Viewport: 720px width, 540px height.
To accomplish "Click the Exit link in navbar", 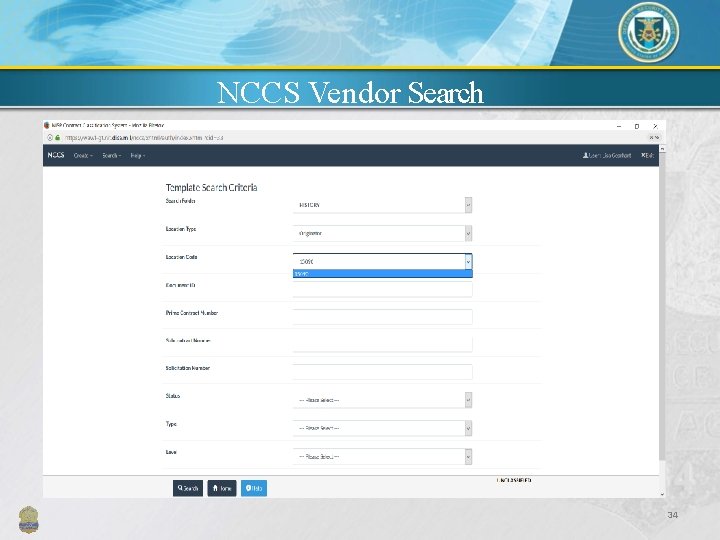I will pyautogui.click(x=647, y=156).
